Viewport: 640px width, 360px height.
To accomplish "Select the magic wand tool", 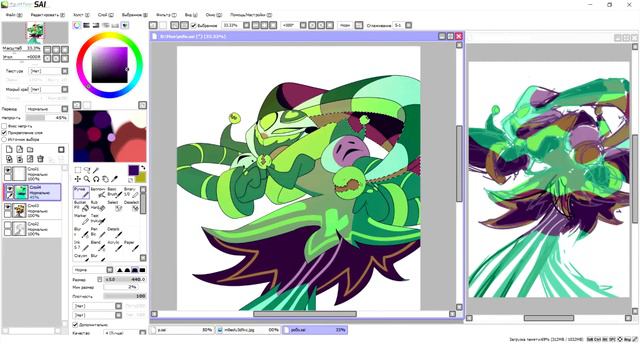I will tap(96, 170).
